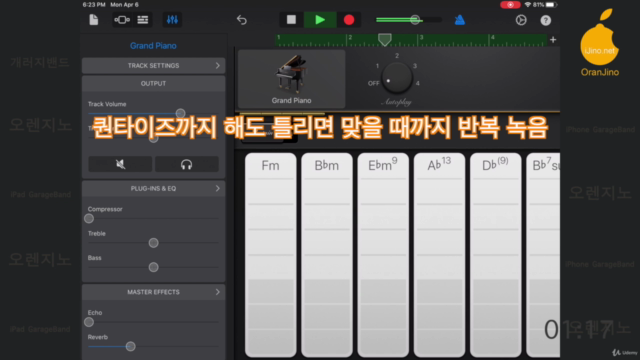The height and width of the screenshot is (360, 640).
Task: Add song section with plus button
Action: pyautogui.click(x=553, y=40)
